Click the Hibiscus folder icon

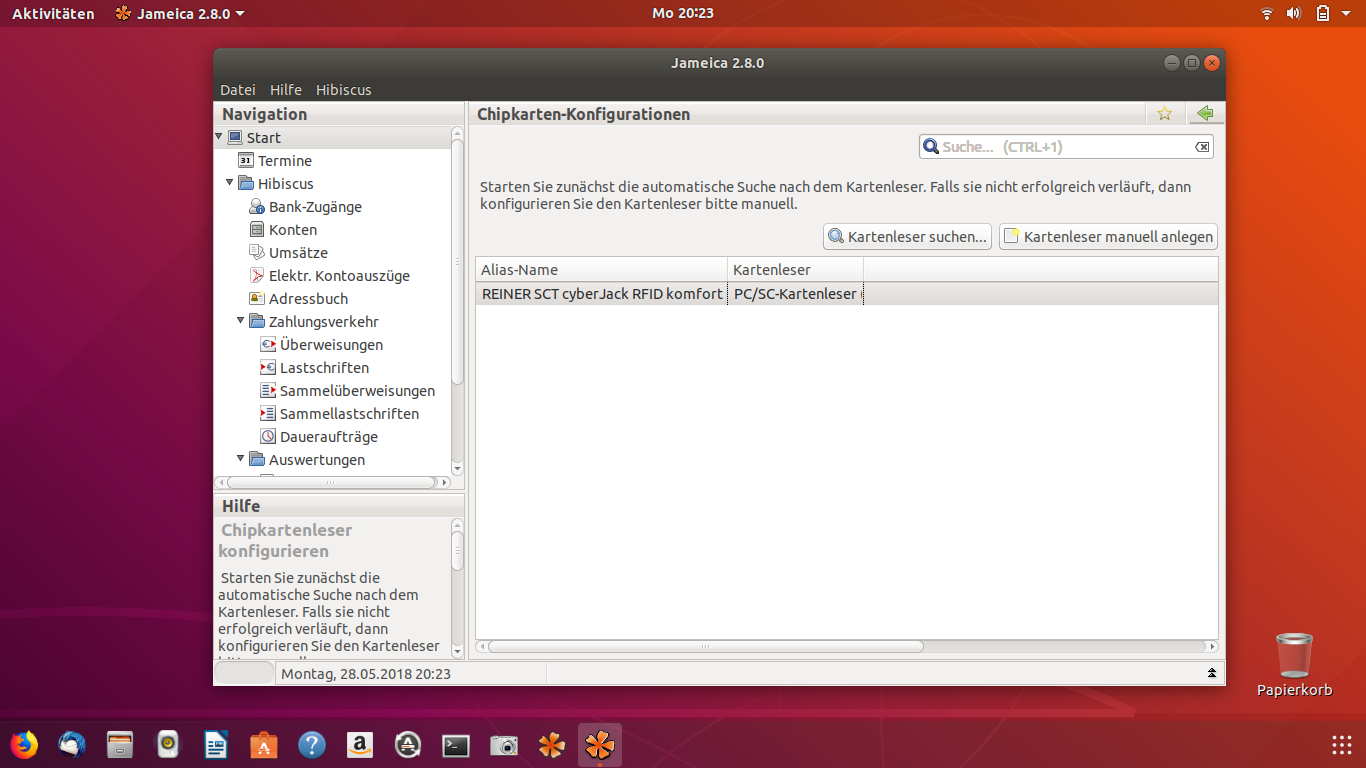point(246,183)
